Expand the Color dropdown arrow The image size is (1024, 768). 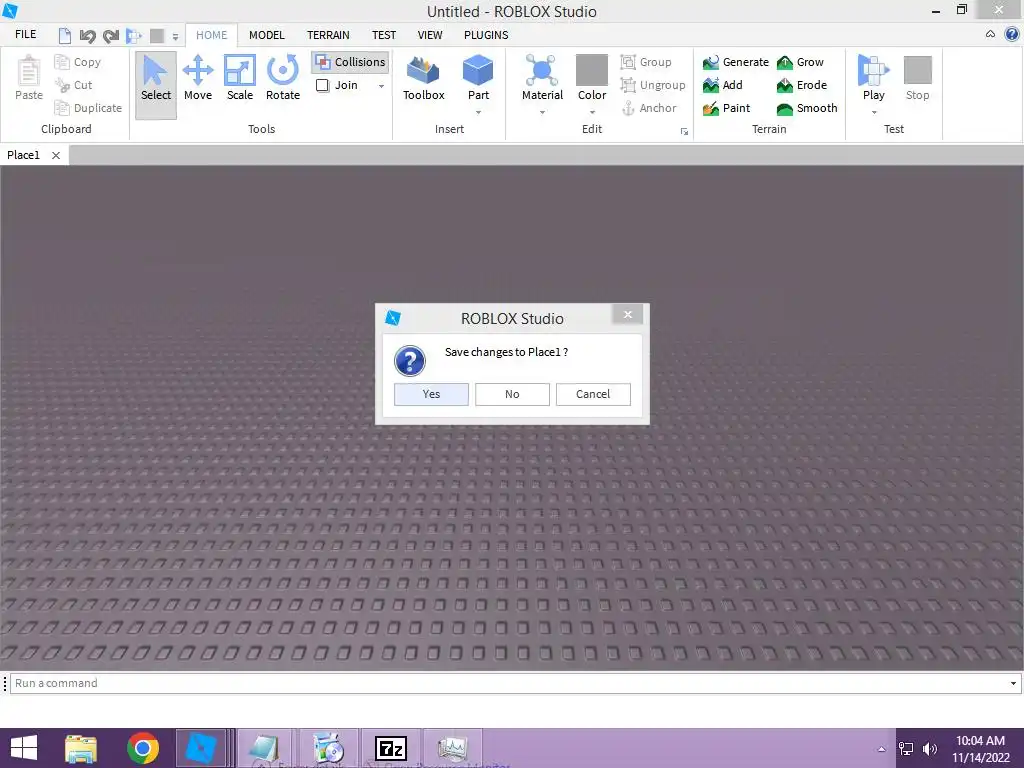tap(592, 112)
